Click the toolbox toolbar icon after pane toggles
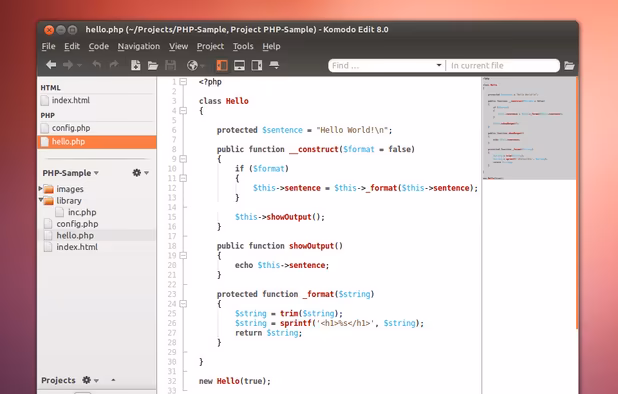Viewport: 618px width, 394px height. (274, 65)
